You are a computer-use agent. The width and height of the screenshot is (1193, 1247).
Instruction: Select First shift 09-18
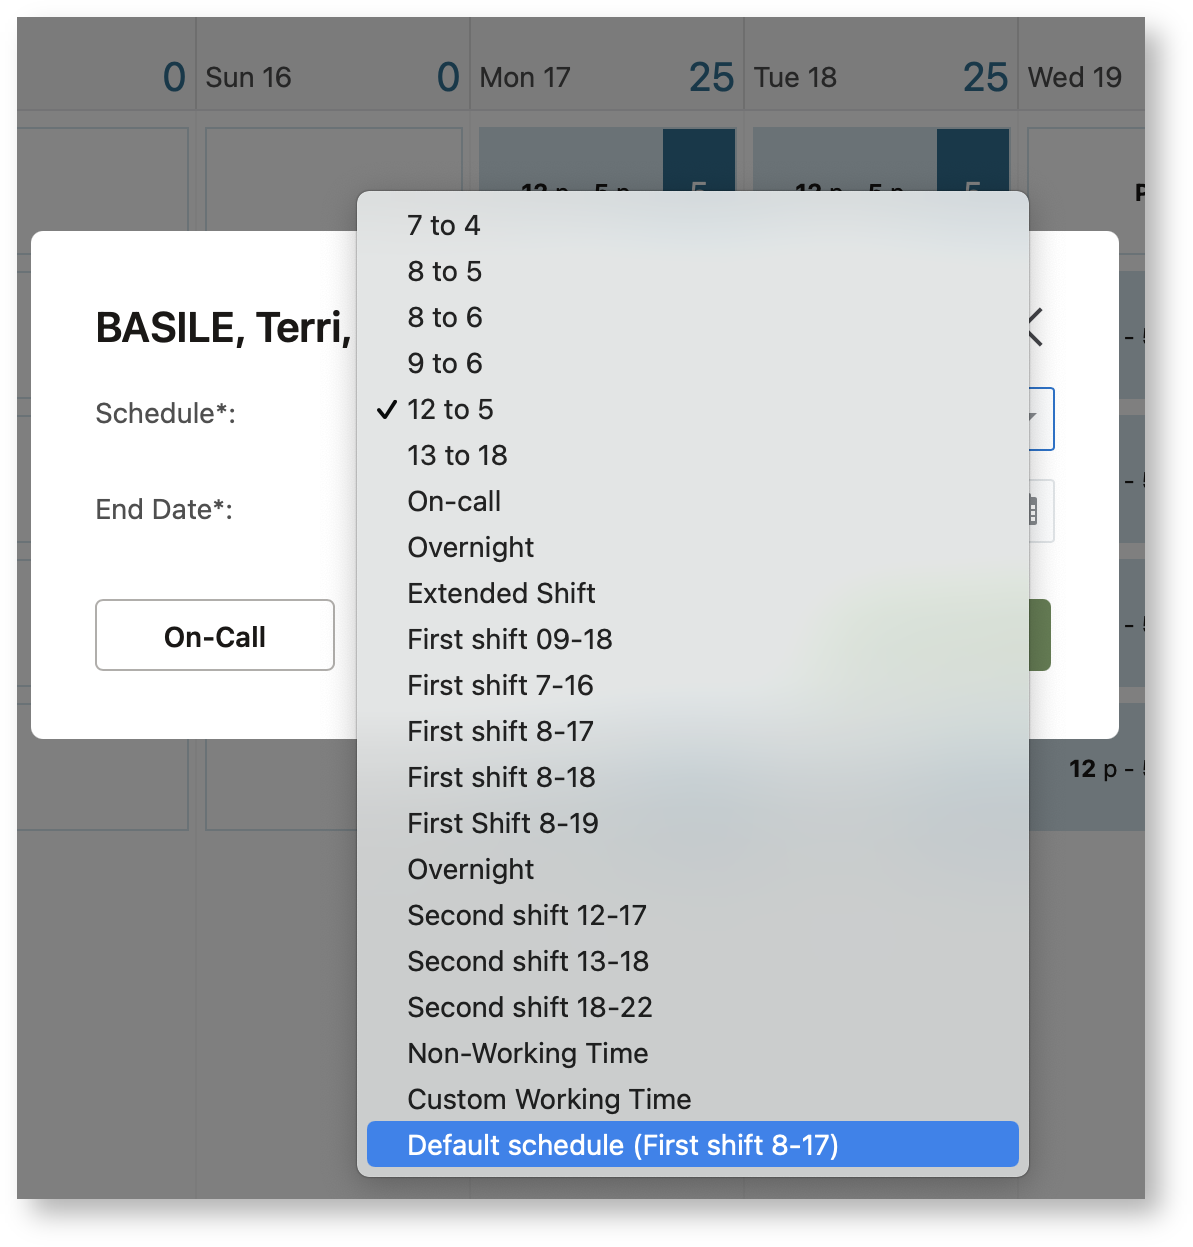(x=510, y=639)
